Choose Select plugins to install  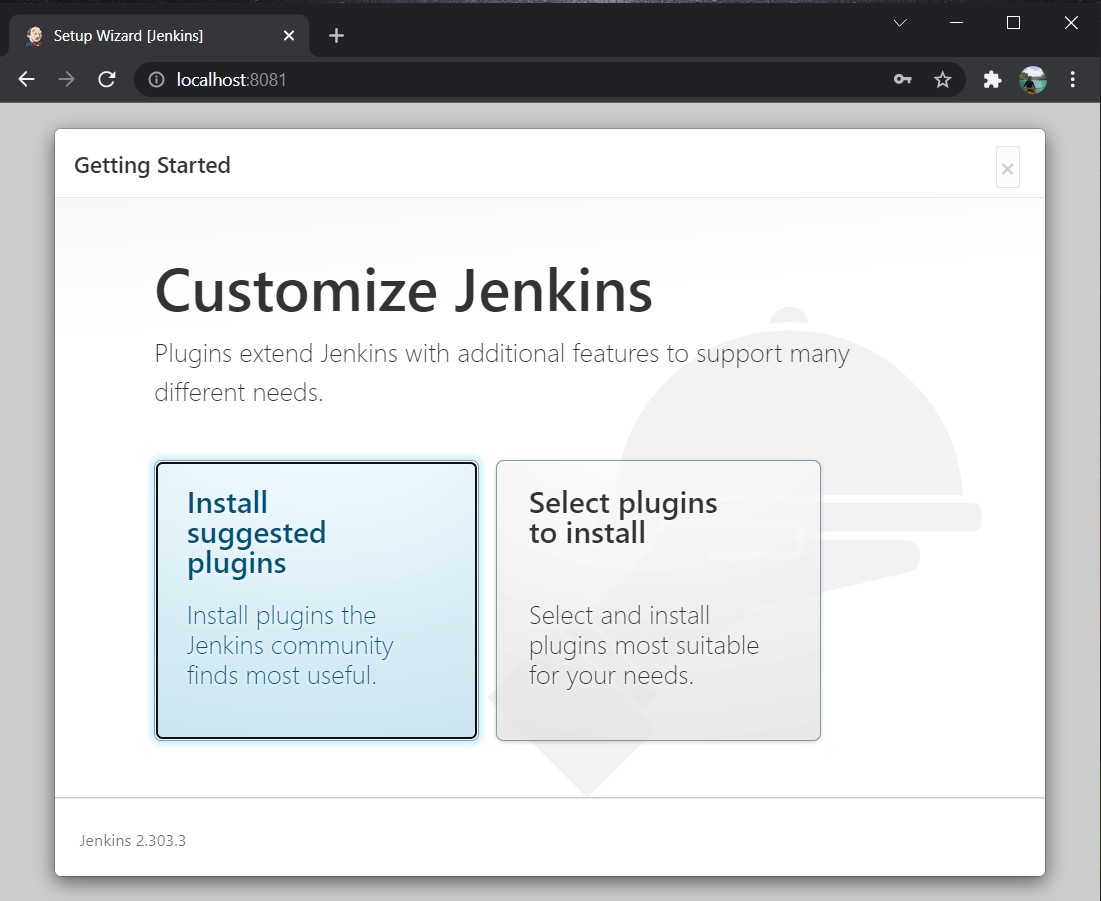[657, 600]
